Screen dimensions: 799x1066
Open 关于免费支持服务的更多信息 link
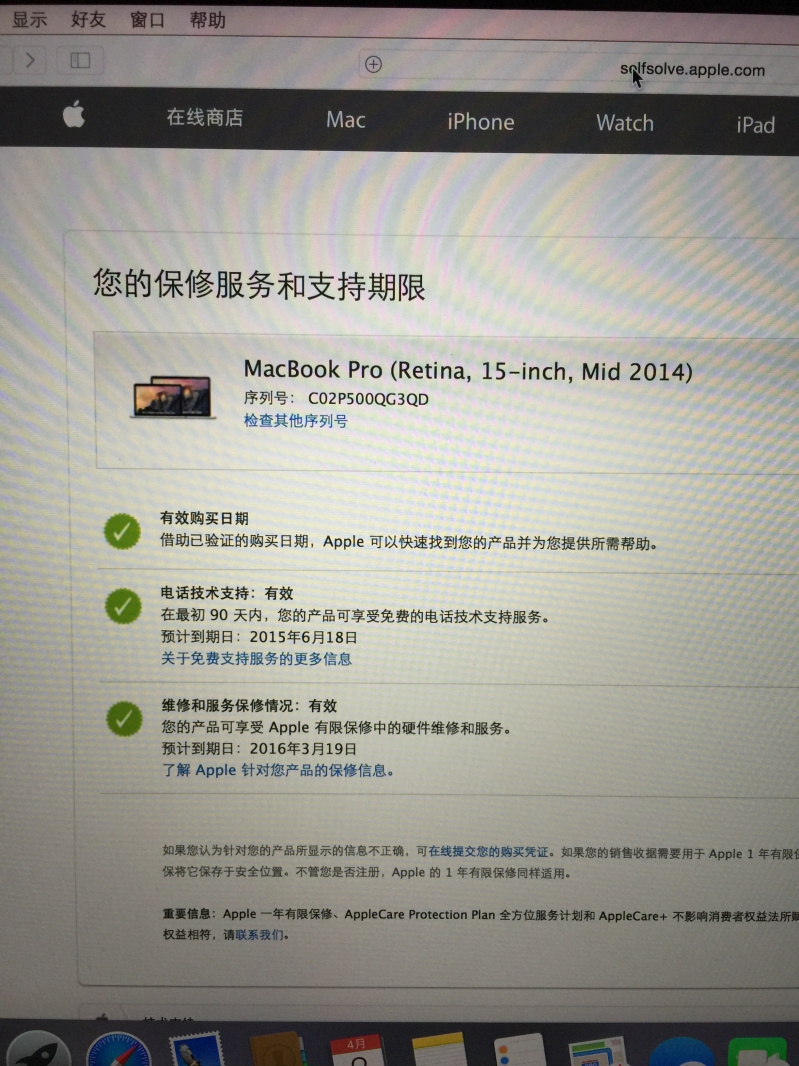click(x=256, y=658)
